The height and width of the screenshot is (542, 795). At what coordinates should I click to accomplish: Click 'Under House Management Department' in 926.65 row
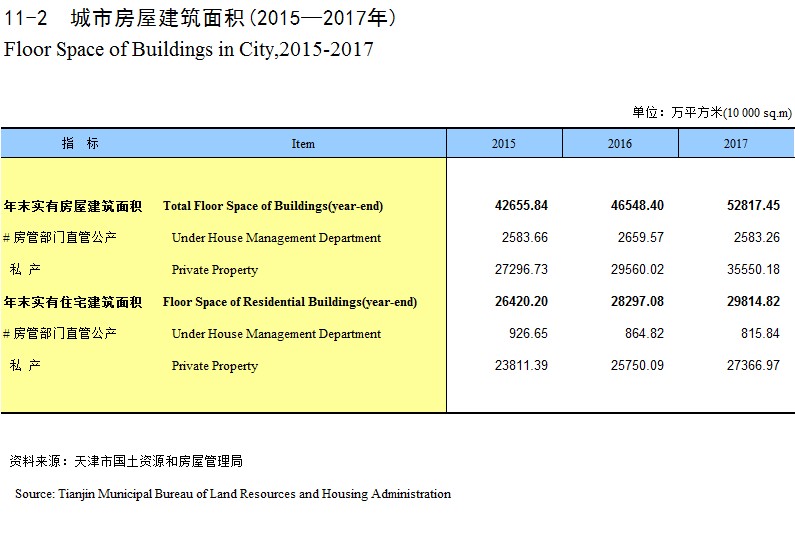coord(276,334)
